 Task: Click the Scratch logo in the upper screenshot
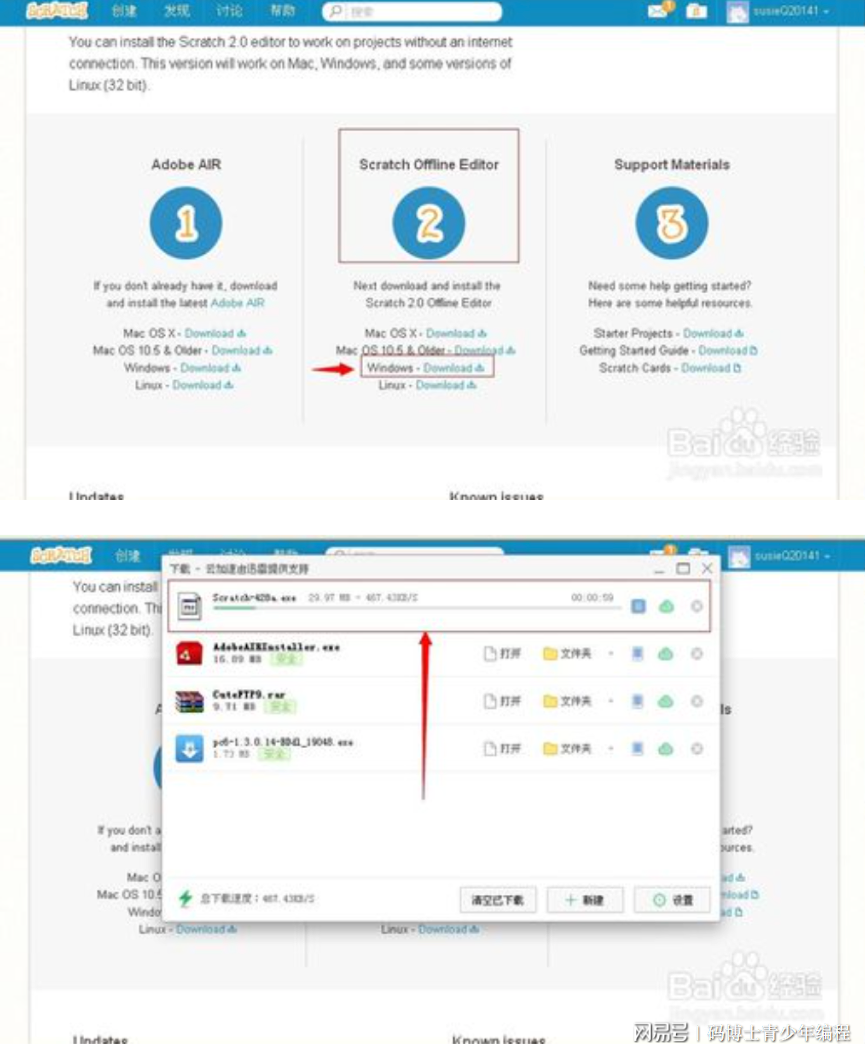[x=58, y=11]
